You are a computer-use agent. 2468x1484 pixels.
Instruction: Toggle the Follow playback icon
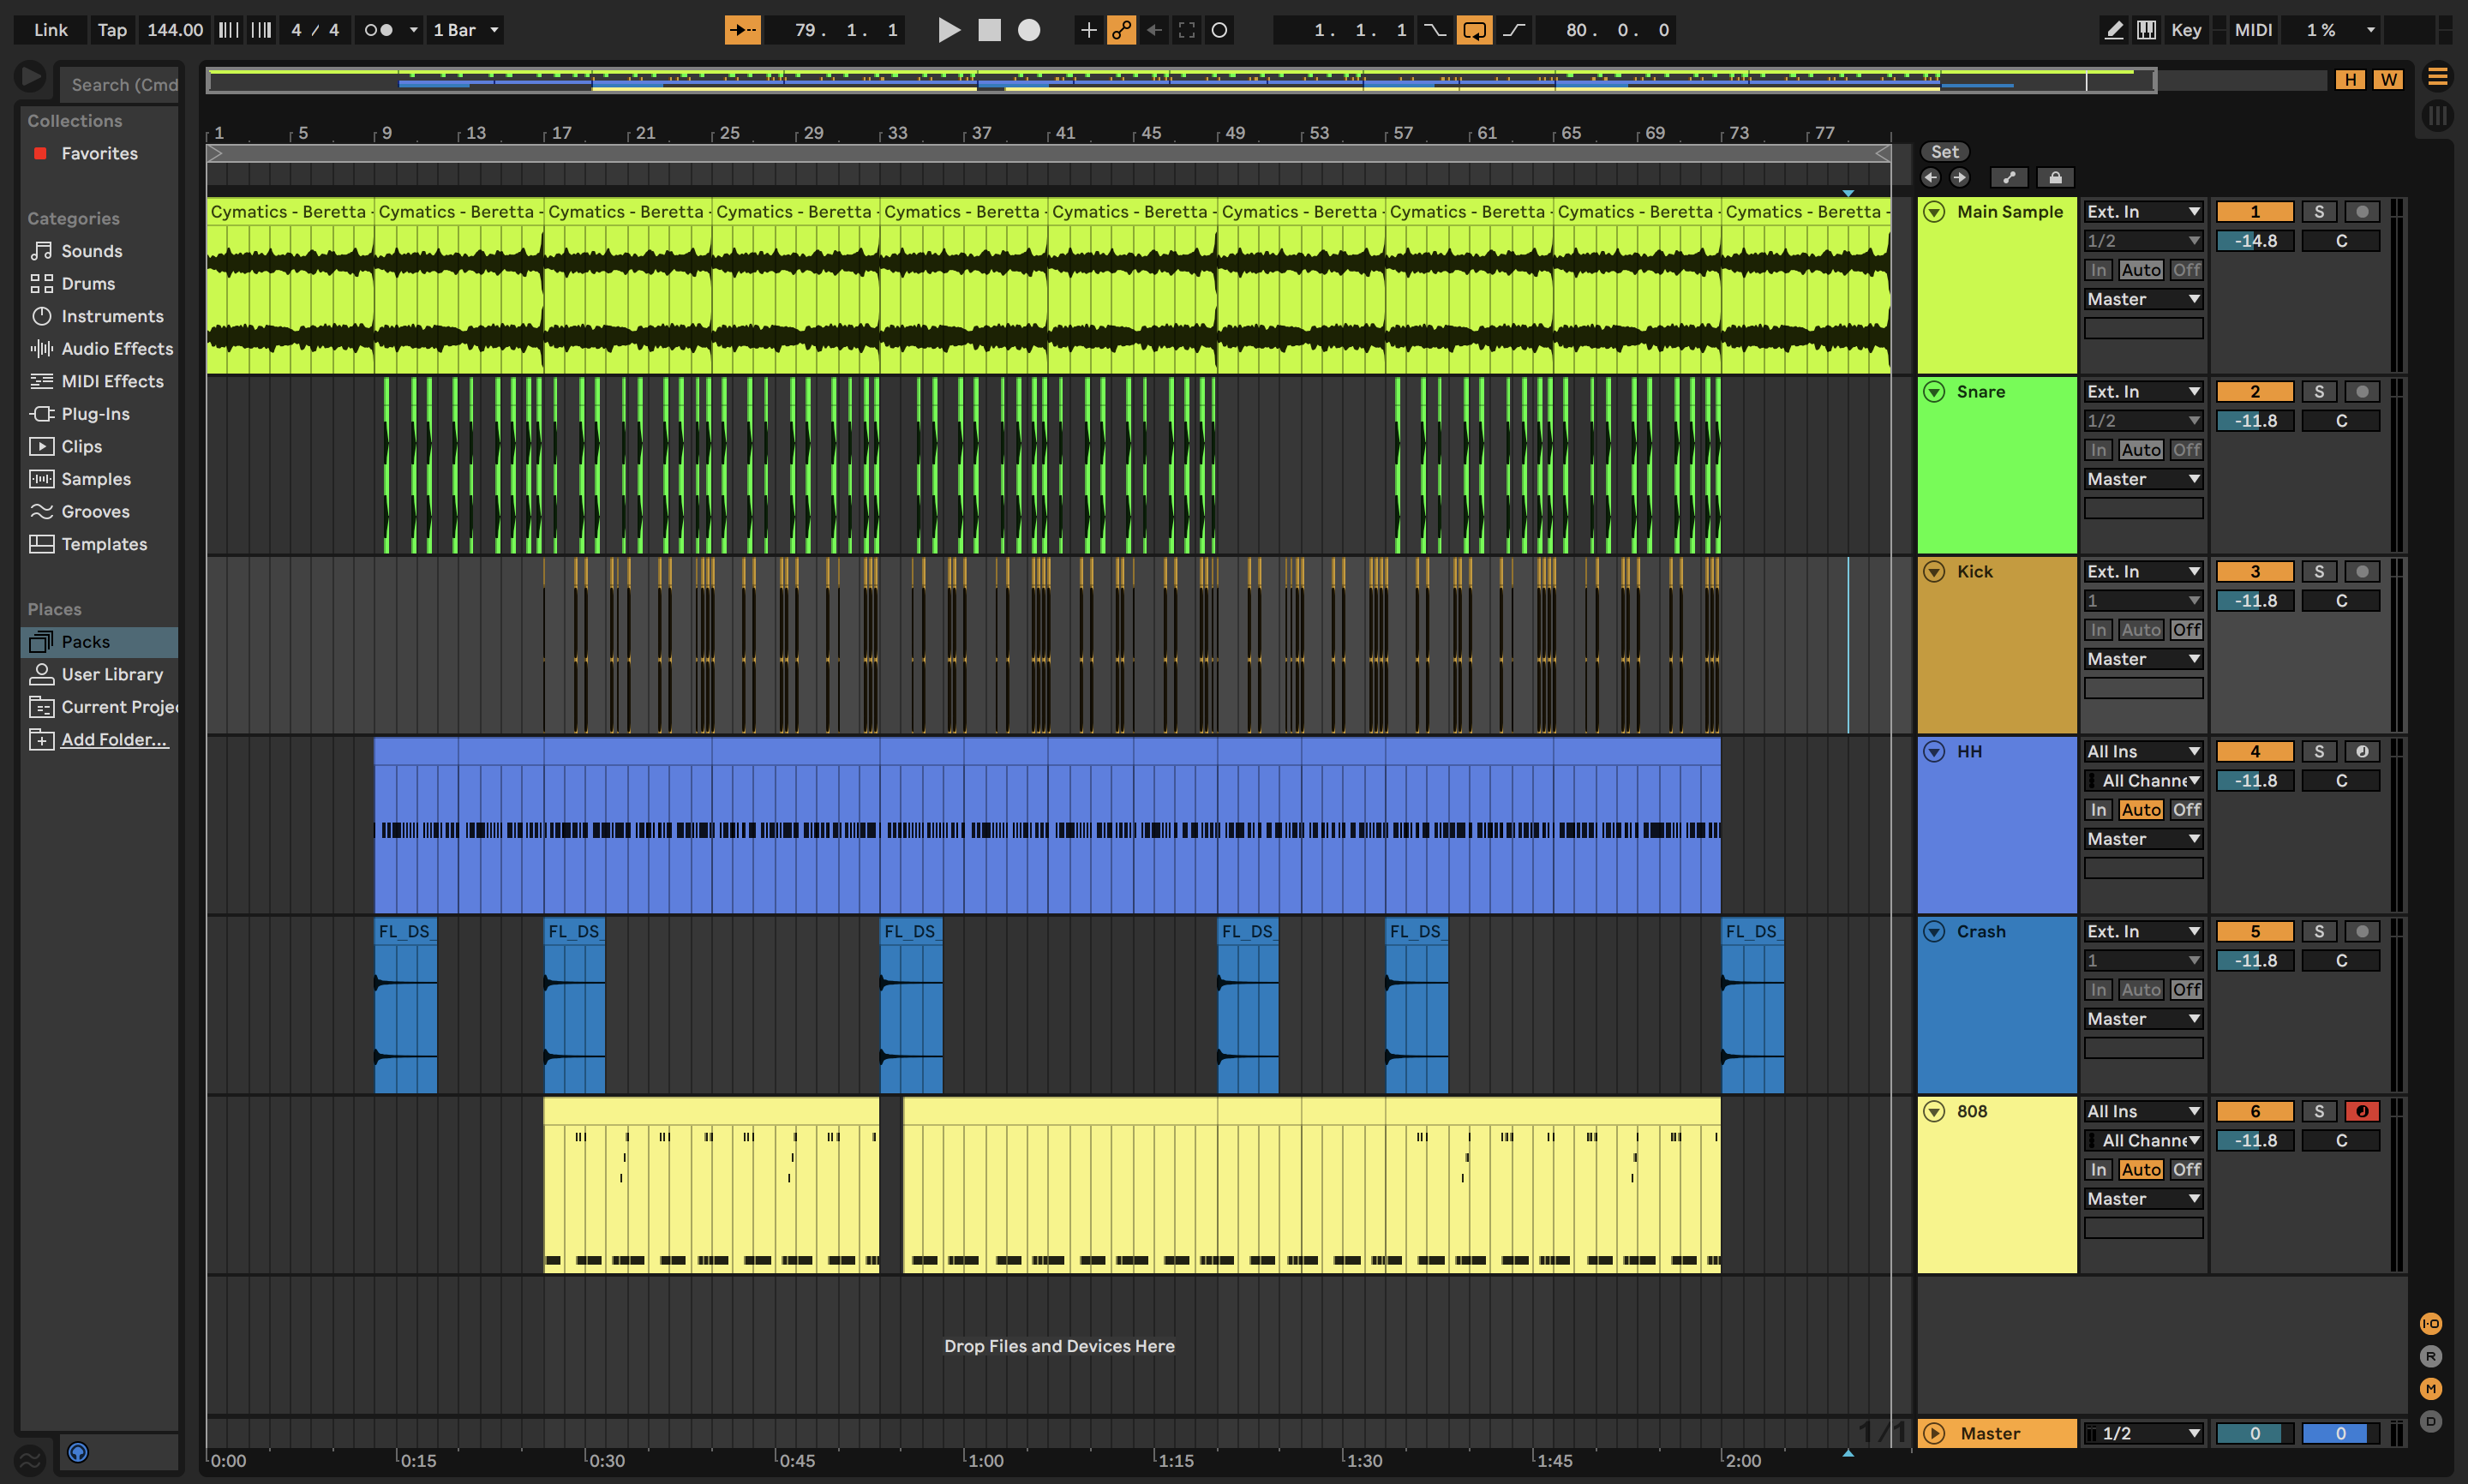point(742,30)
